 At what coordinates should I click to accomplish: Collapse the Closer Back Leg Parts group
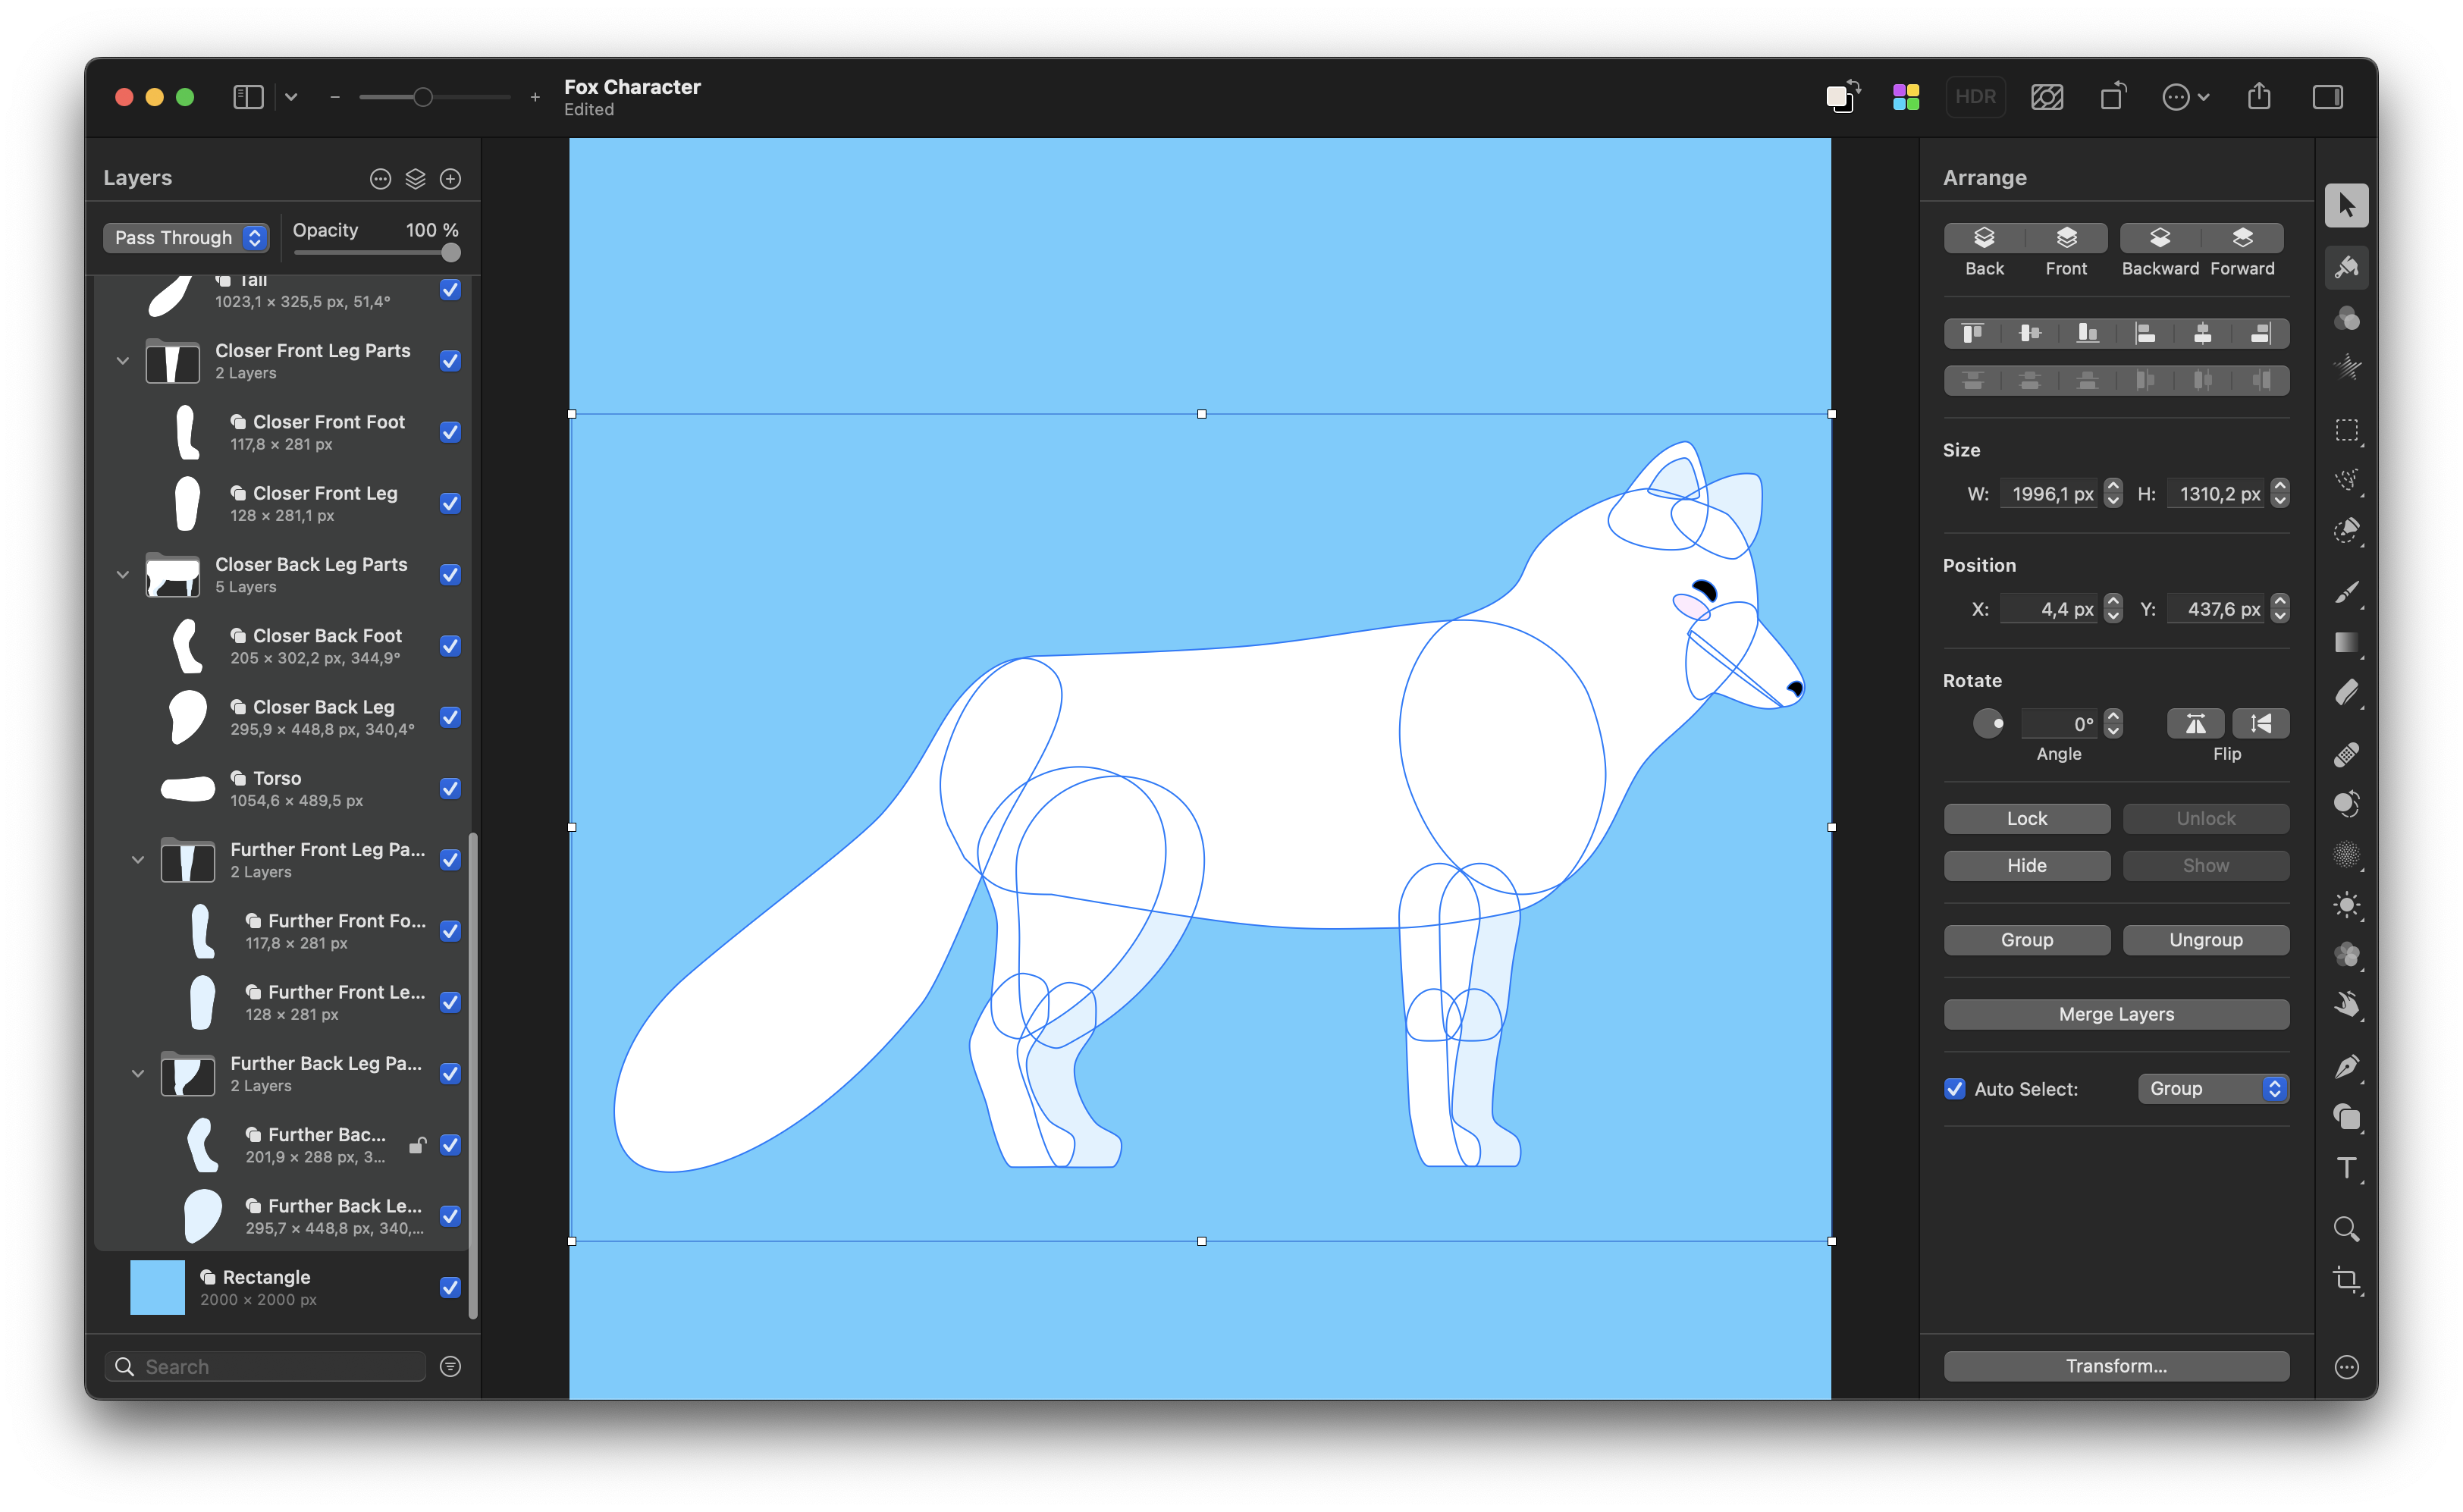tap(123, 574)
